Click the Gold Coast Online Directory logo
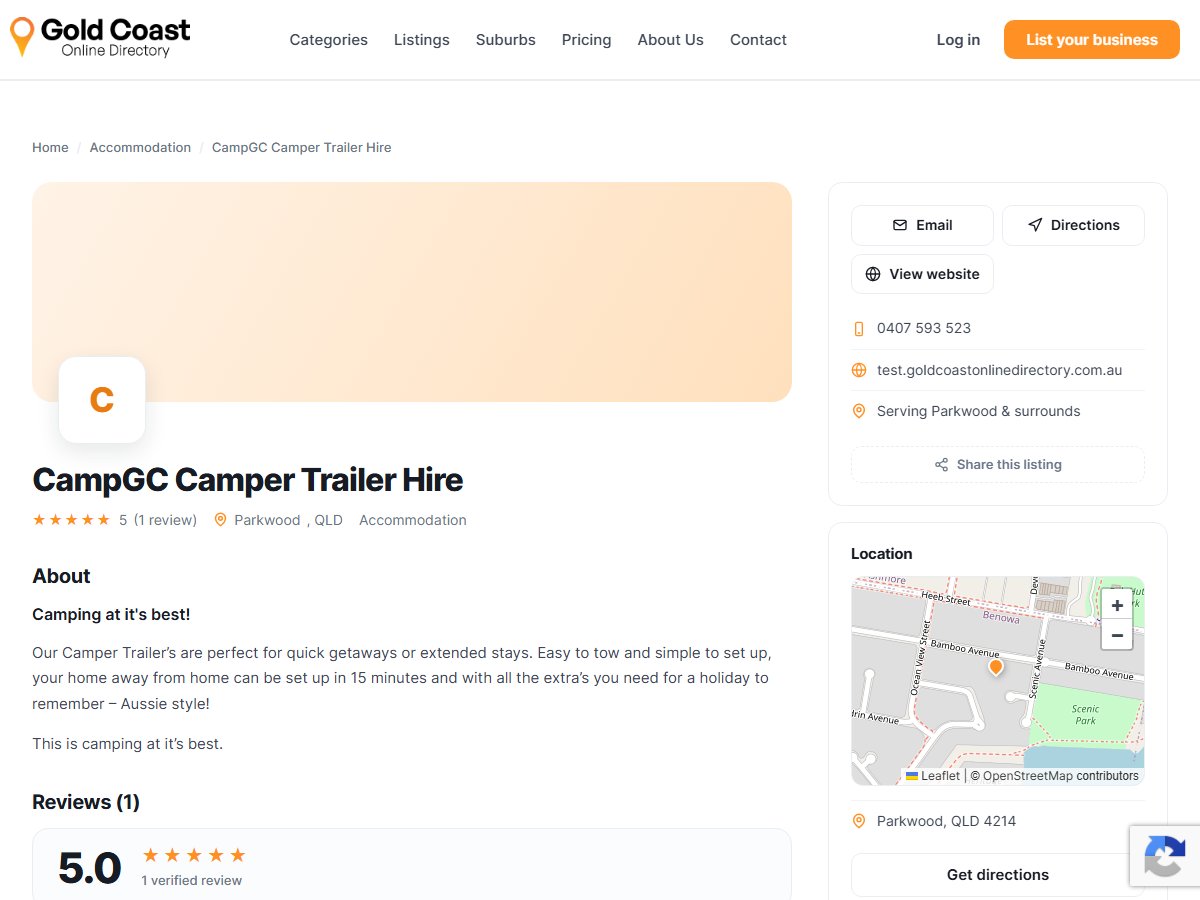1200x900 pixels. coord(100,37)
